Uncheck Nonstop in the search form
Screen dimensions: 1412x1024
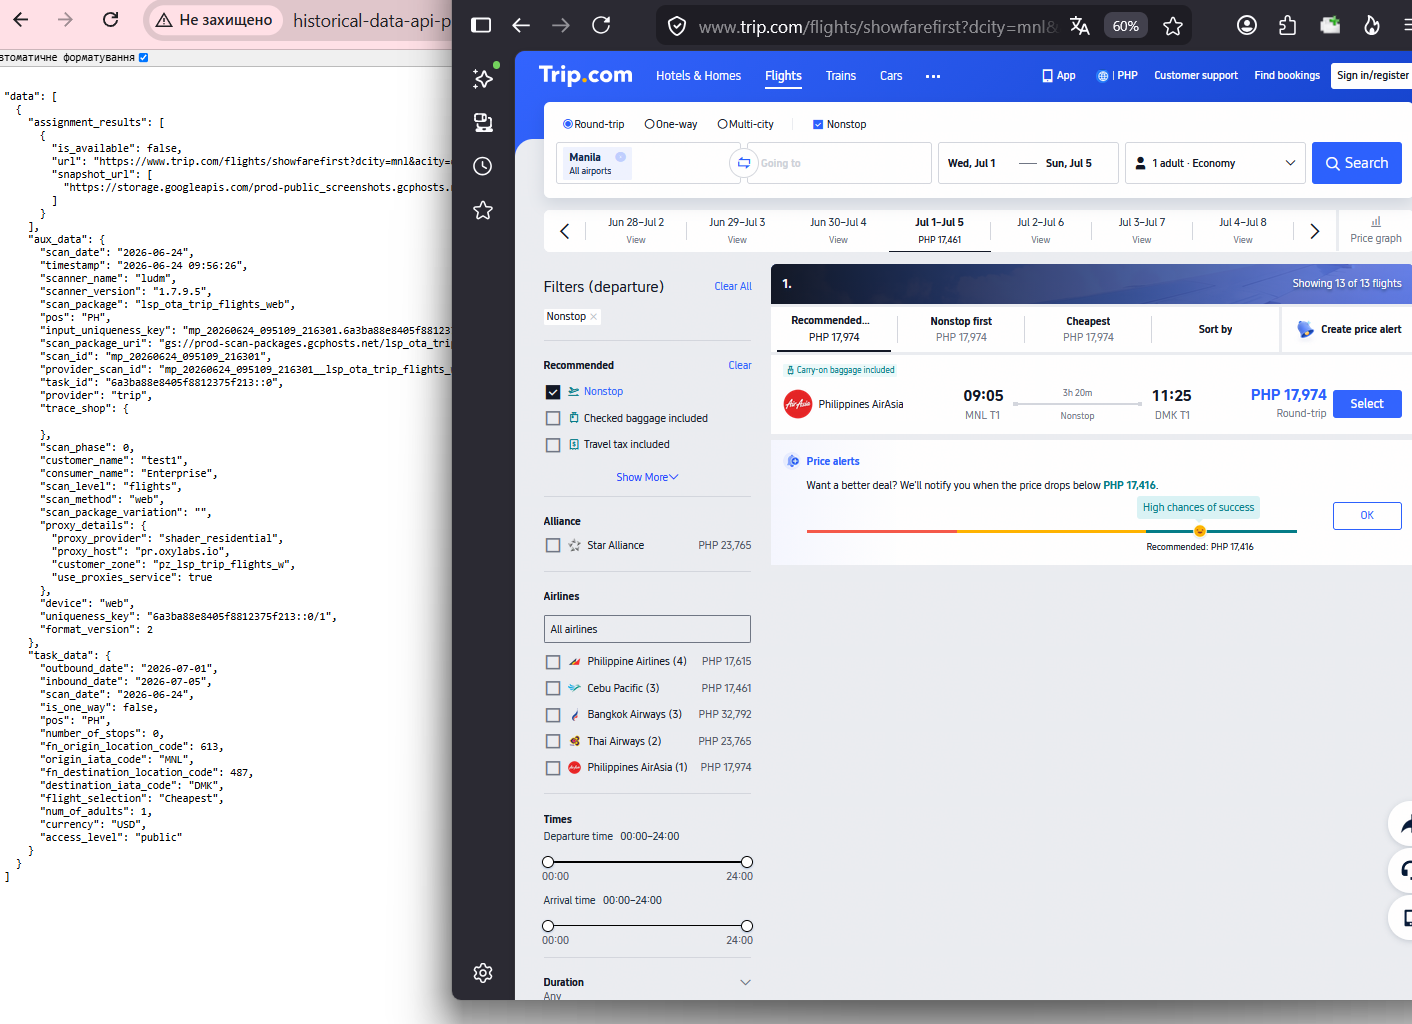pos(818,124)
